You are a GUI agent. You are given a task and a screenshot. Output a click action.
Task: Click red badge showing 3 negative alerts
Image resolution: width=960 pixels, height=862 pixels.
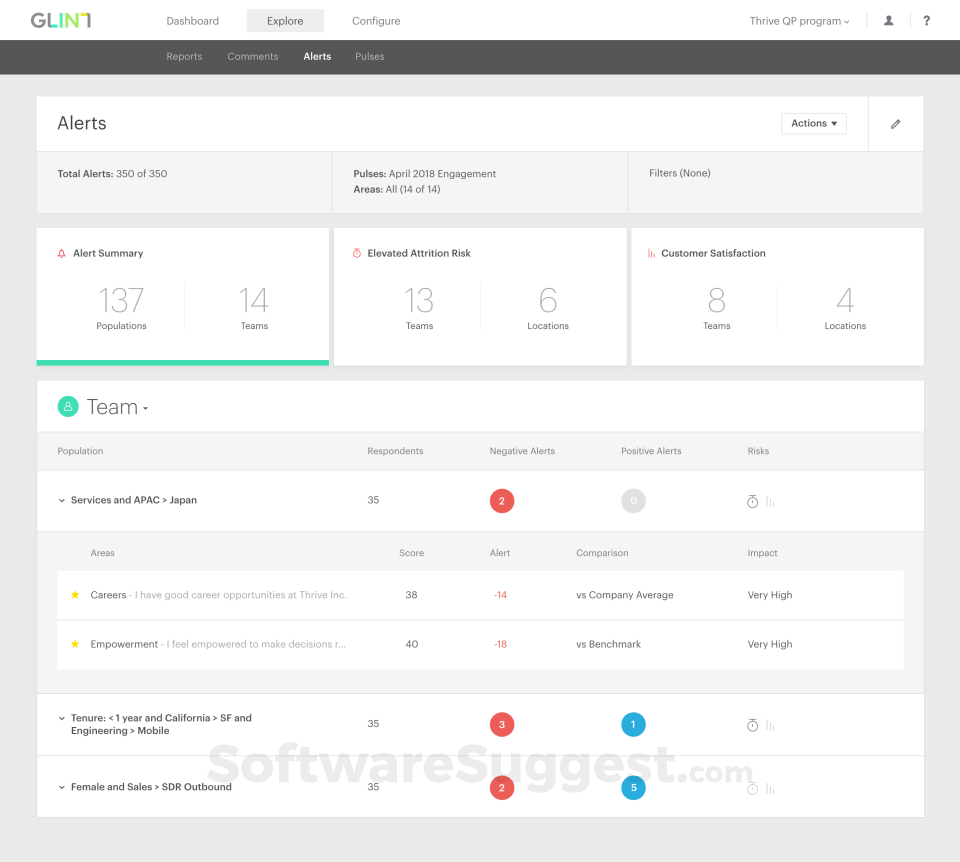[502, 725]
